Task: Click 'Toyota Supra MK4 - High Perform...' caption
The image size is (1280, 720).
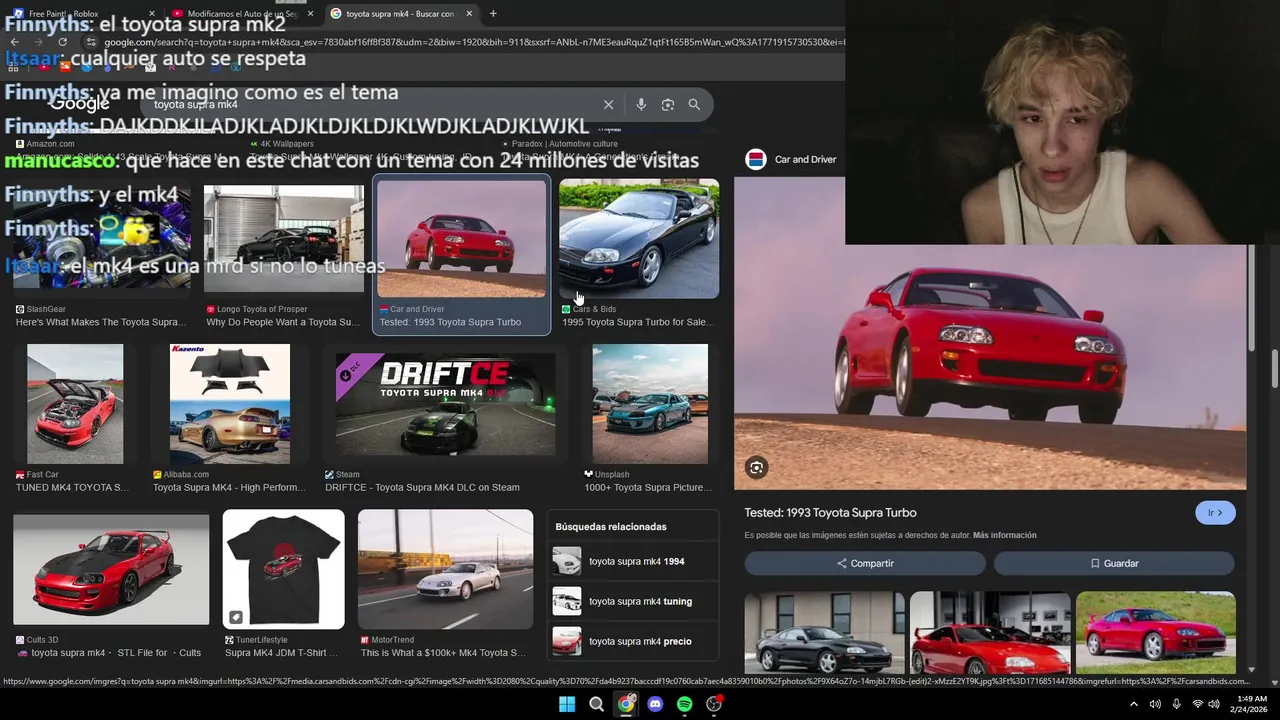Action: coord(229,488)
